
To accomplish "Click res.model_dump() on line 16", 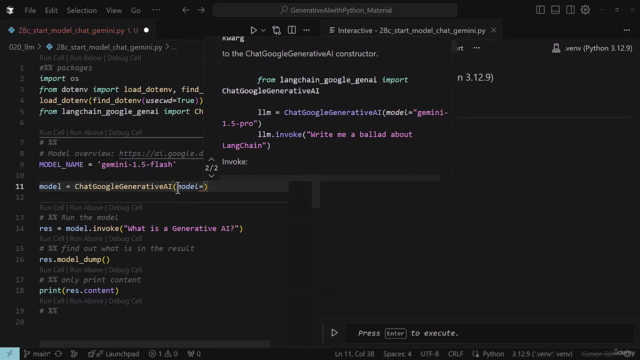I will (x=74, y=260).
